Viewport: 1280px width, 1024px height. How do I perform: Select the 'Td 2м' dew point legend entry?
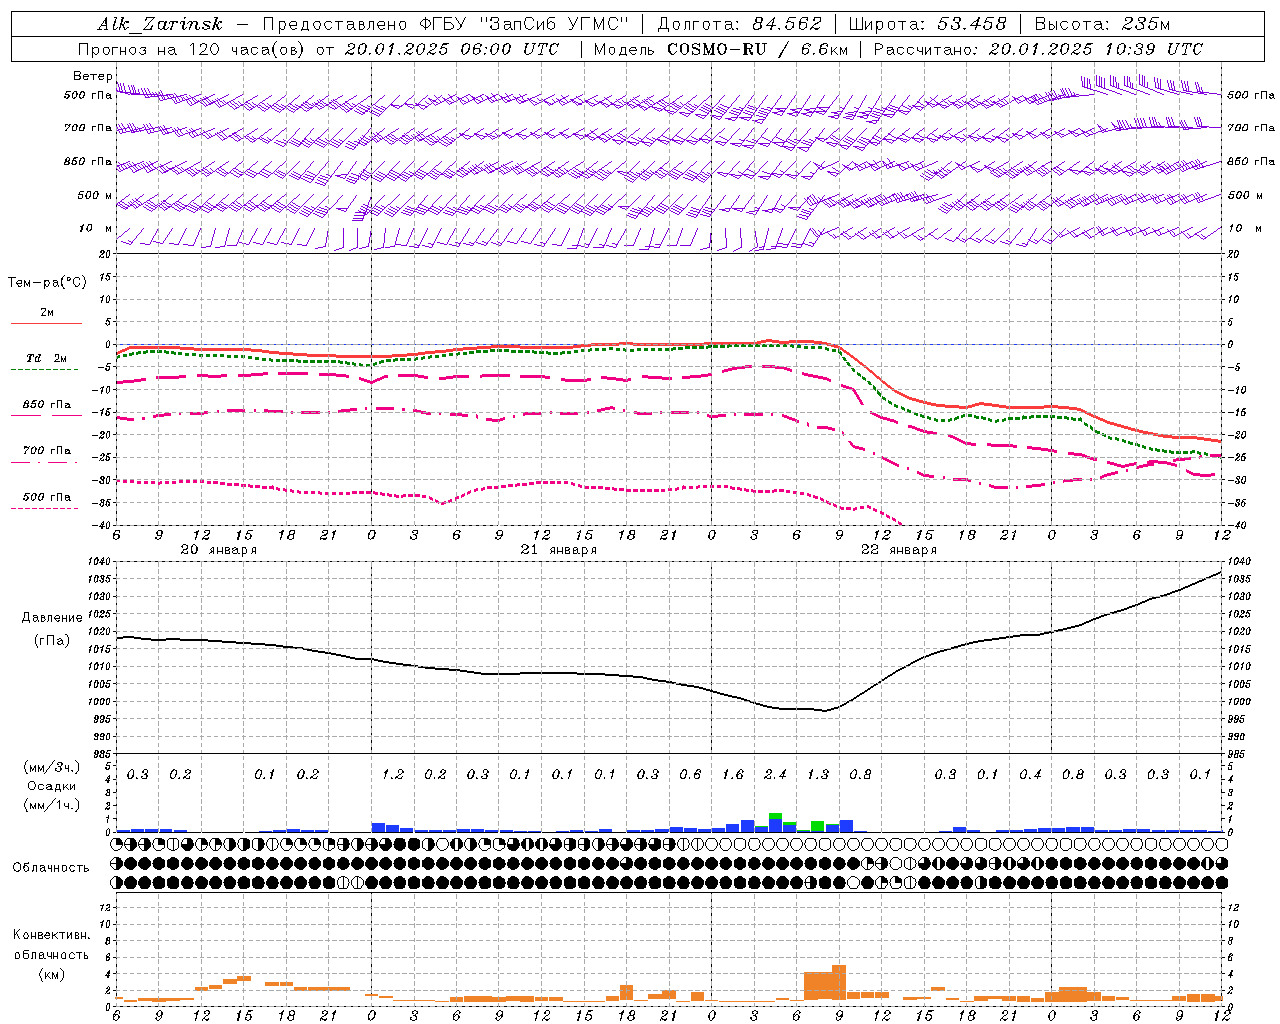47,358
